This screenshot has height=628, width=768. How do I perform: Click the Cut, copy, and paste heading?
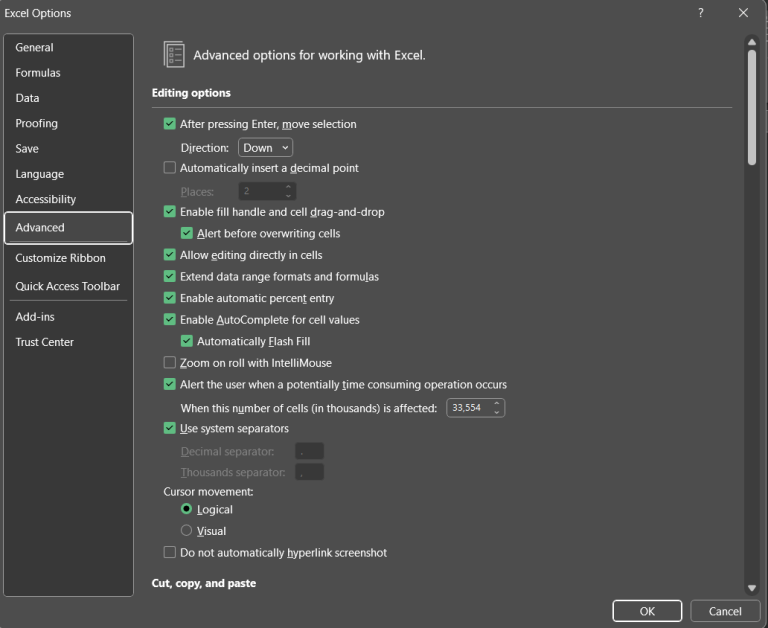[204, 583]
